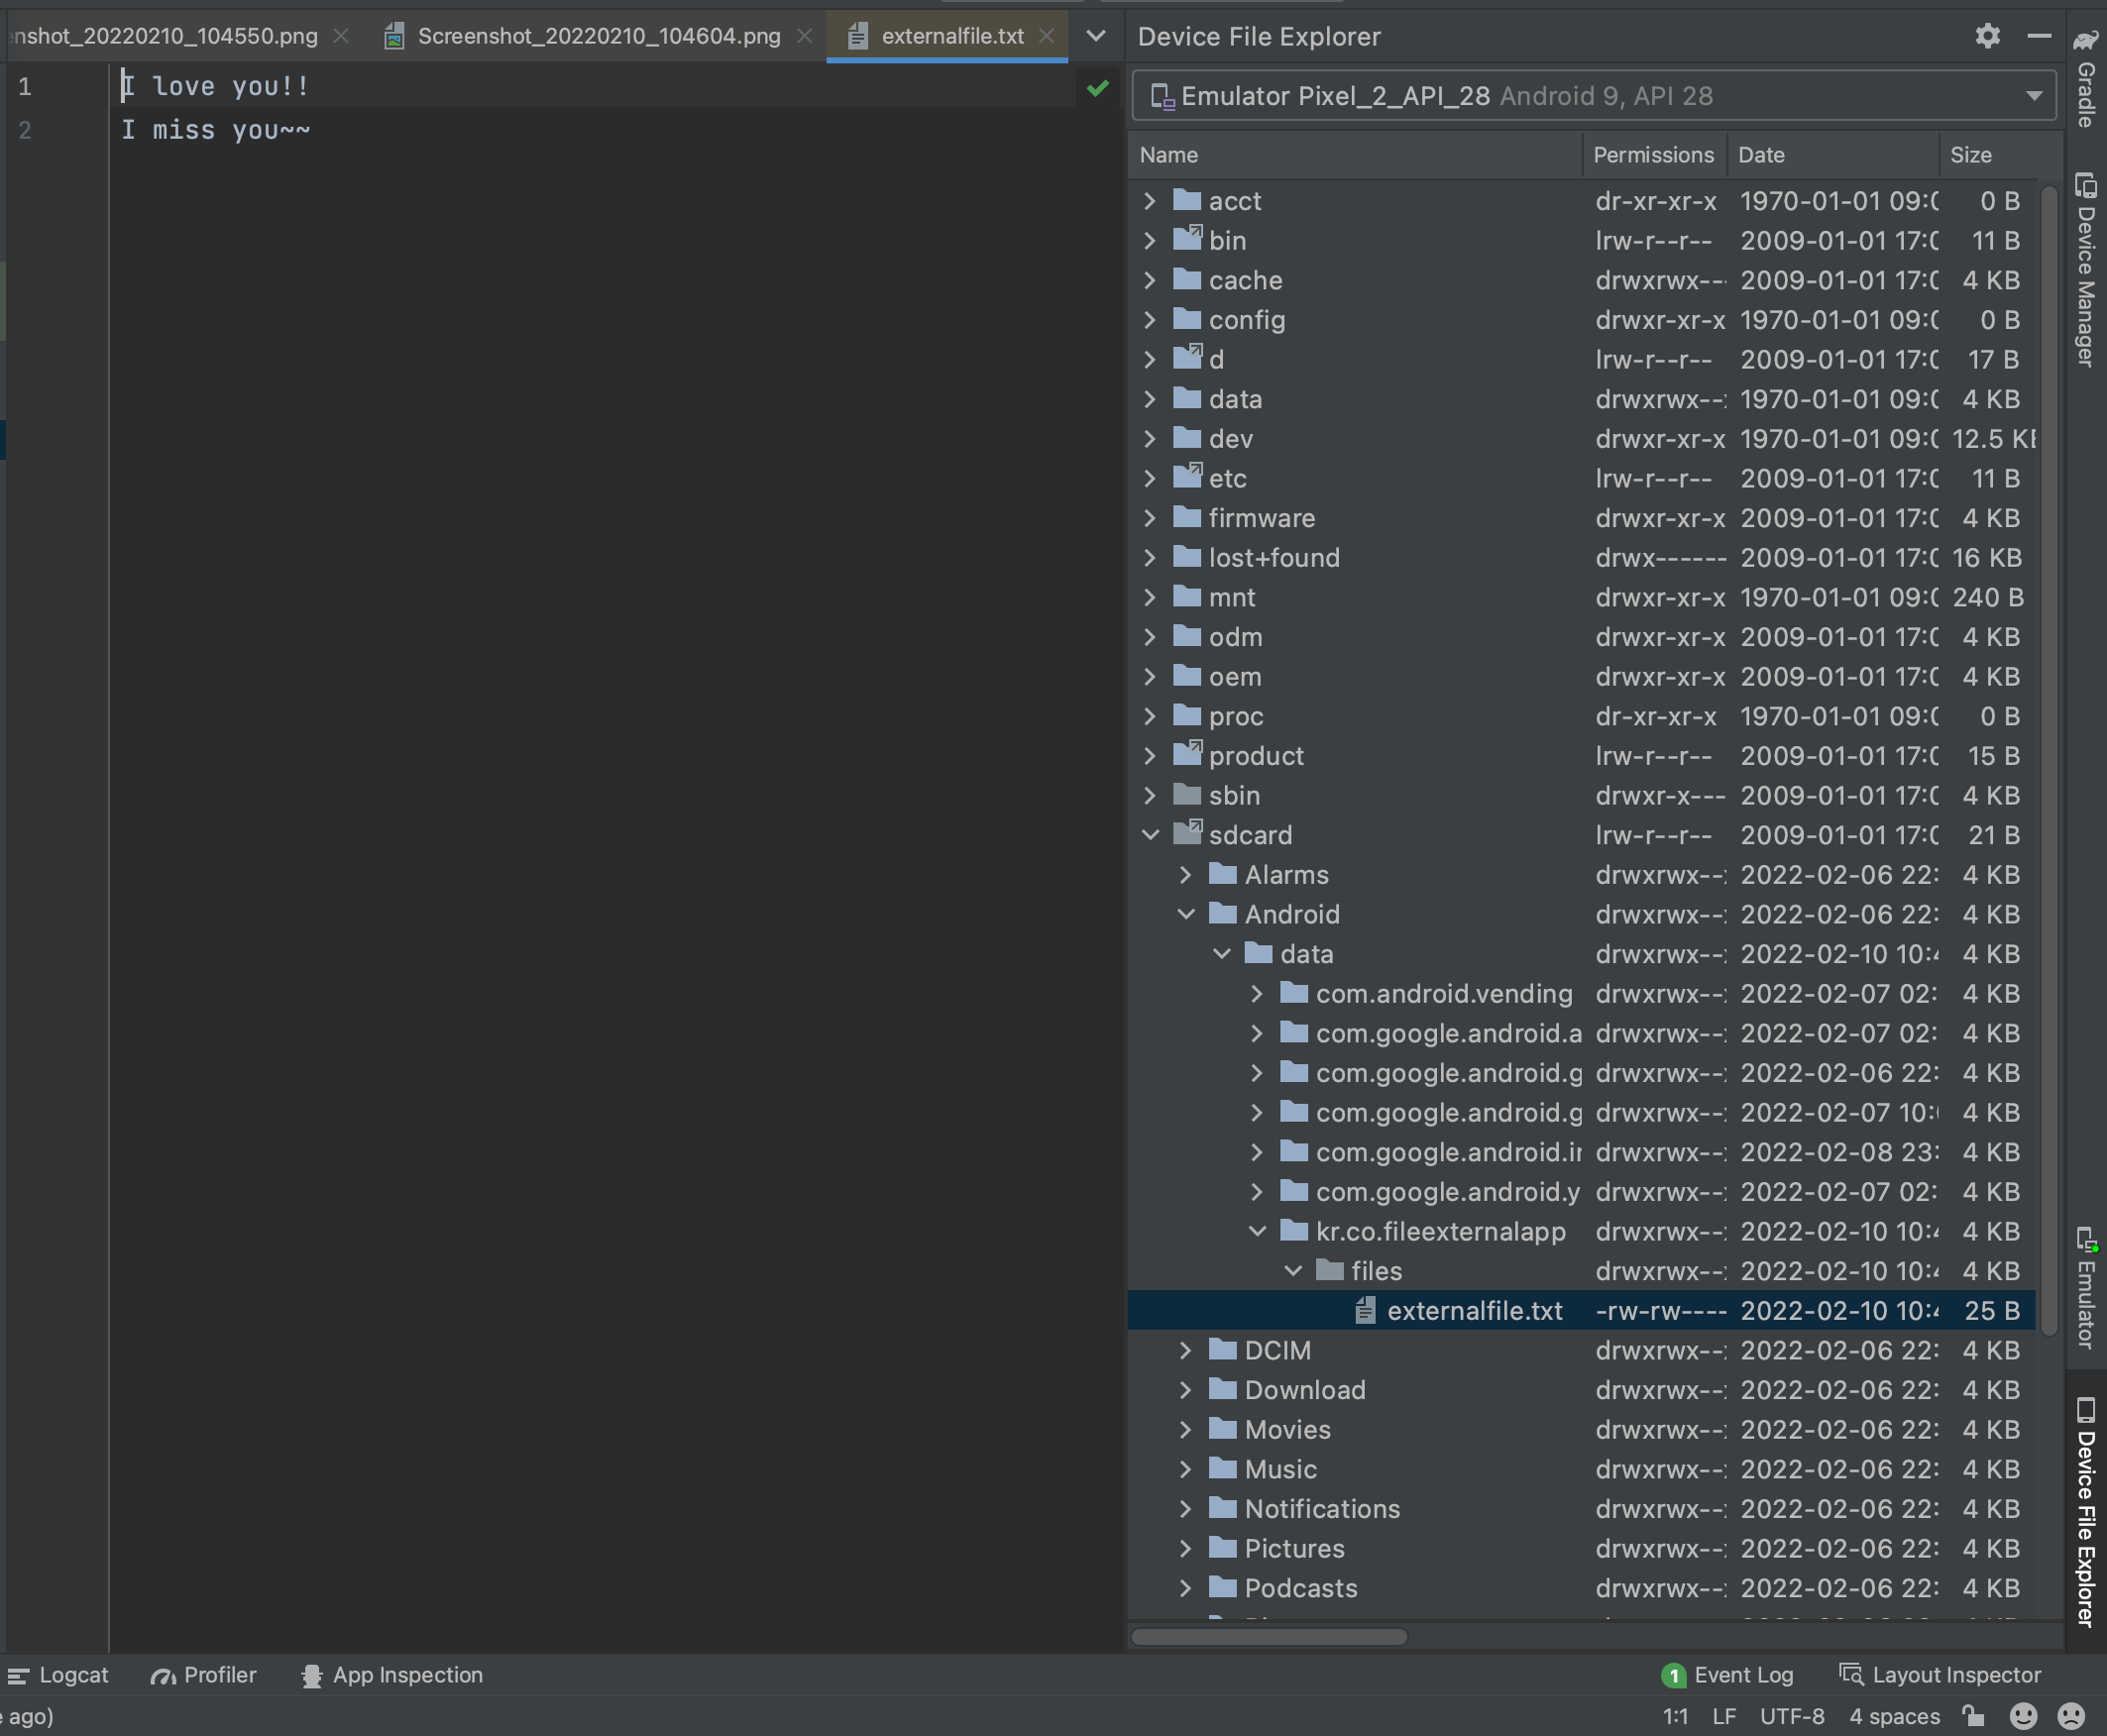This screenshot has width=2107, height=1736.
Task: Click the happy feedback smiley icon
Action: (x=2023, y=1716)
